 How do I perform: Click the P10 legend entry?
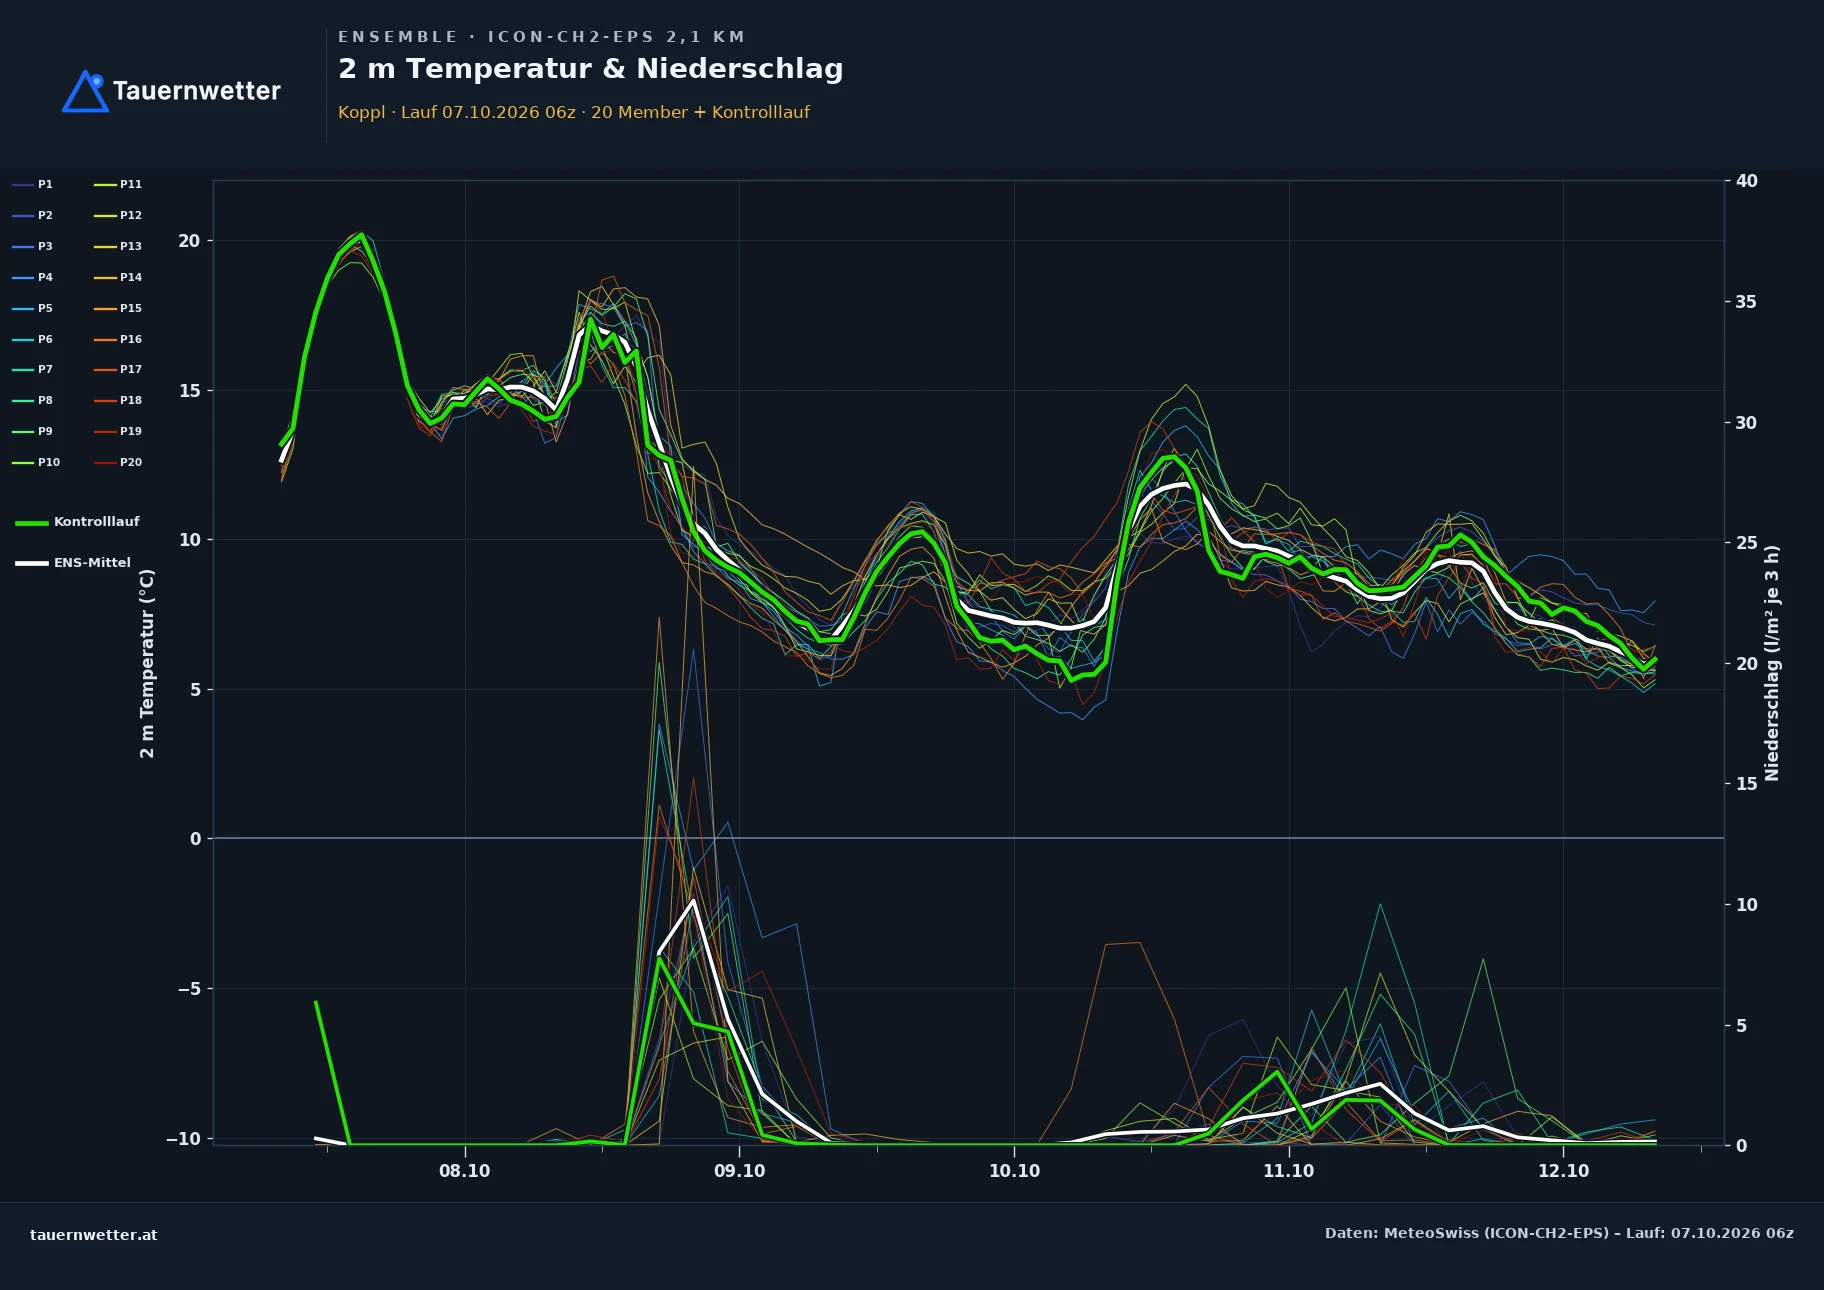tap(36, 462)
